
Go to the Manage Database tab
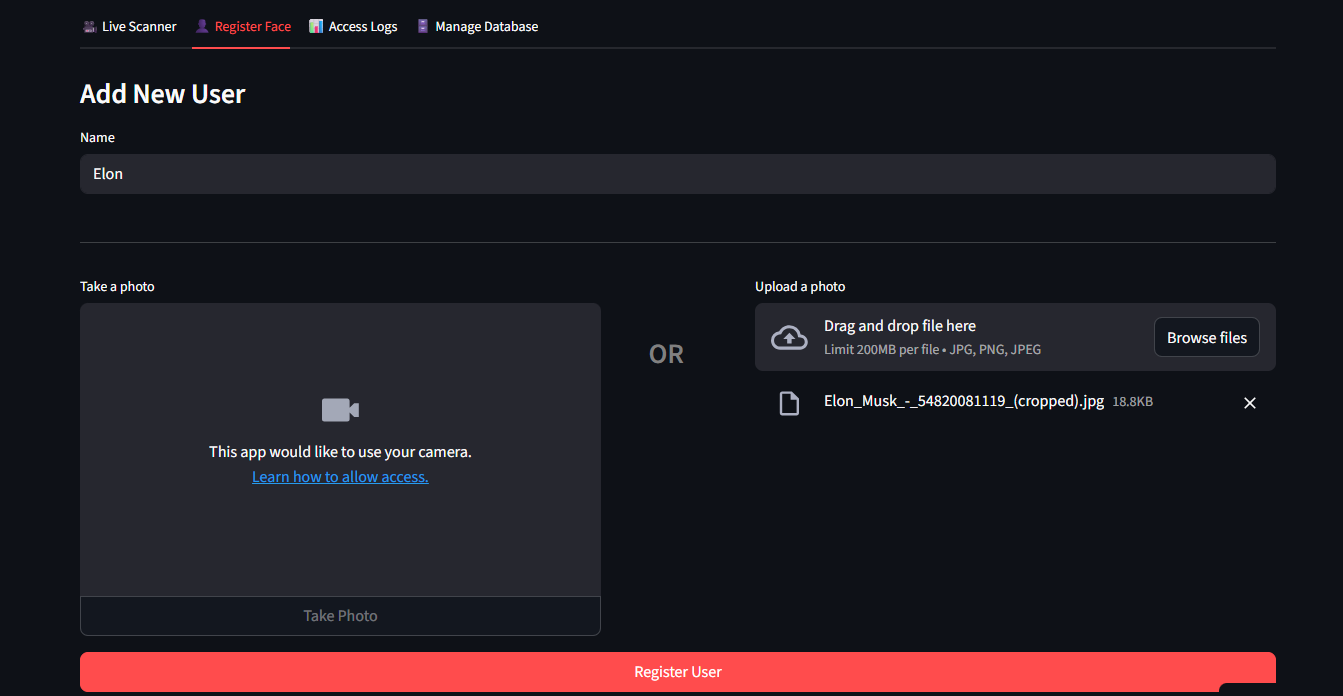(x=477, y=27)
